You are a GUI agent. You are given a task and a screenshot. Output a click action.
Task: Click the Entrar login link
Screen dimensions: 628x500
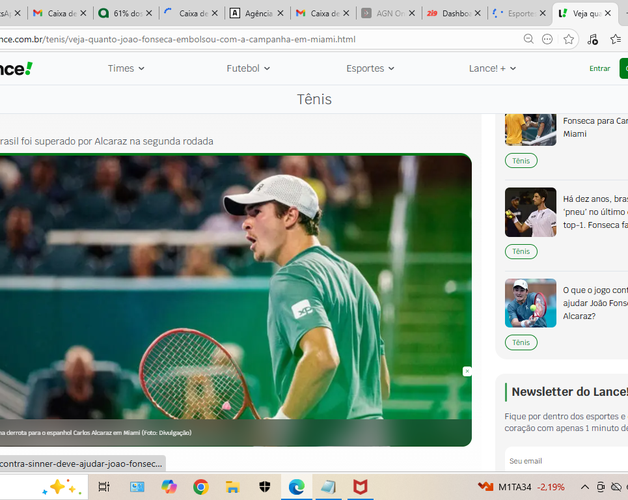tap(600, 69)
